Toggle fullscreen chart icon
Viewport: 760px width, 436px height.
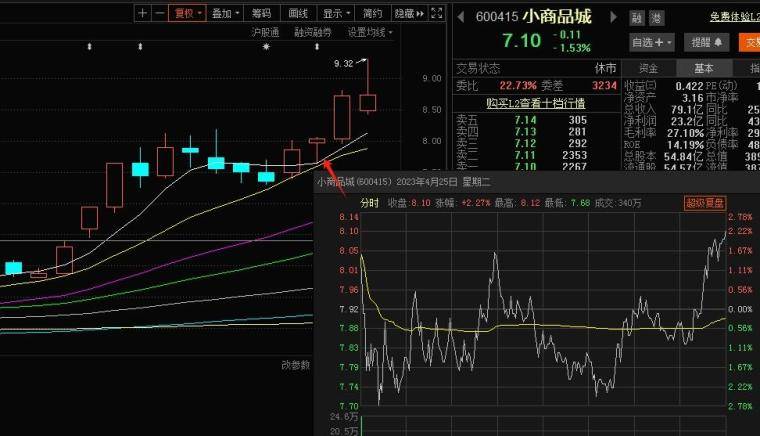[x=437, y=13]
